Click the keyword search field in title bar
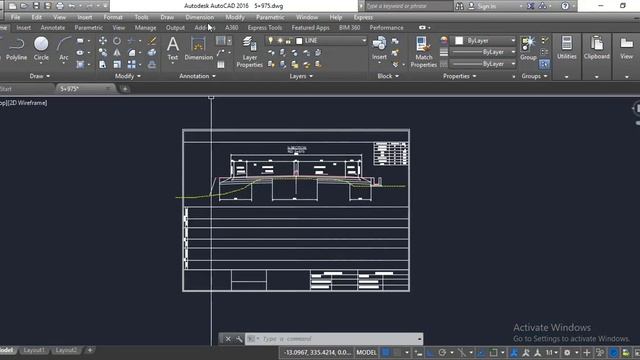Screen dimensions: 640x360 coord(409,6)
